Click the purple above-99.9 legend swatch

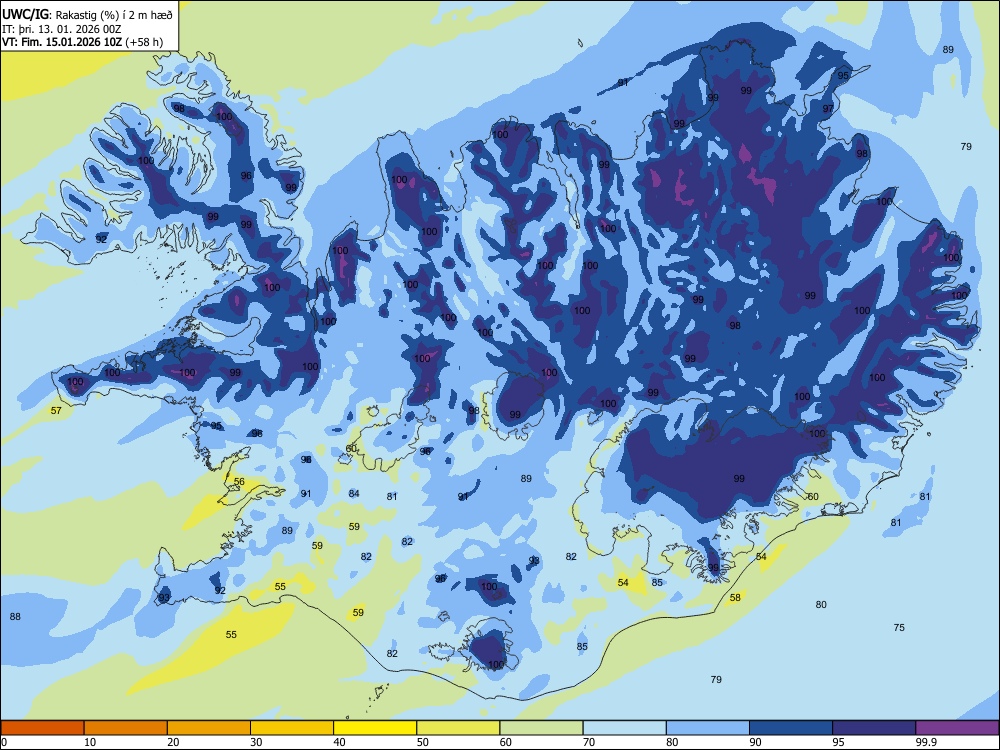click(957, 728)
